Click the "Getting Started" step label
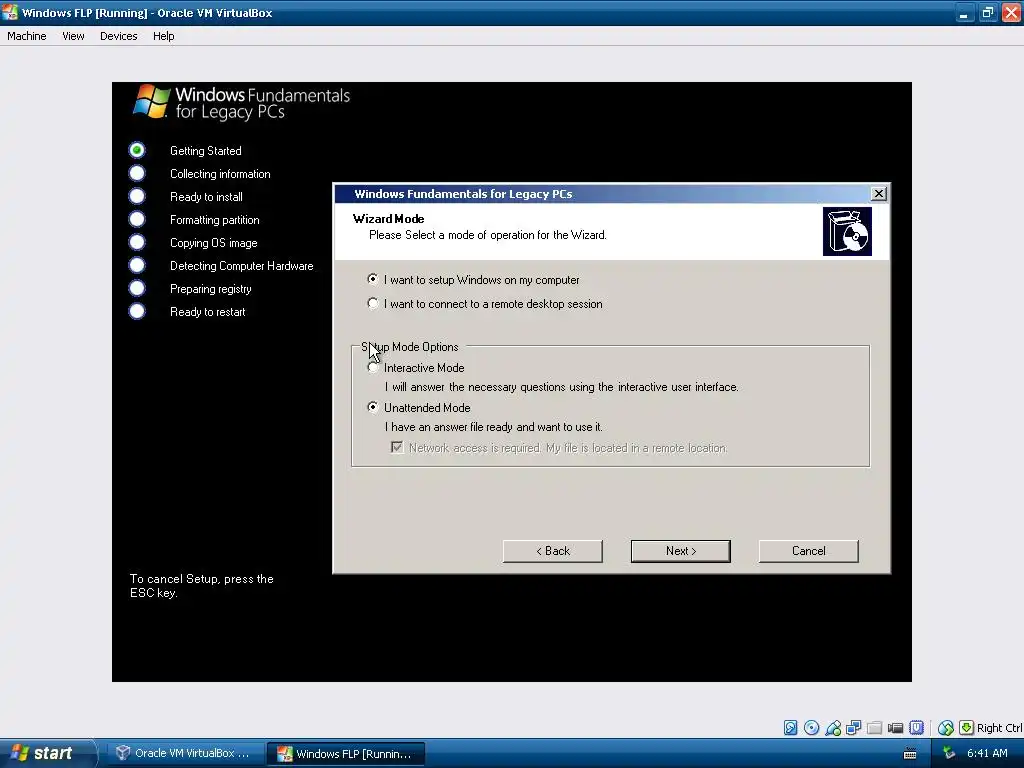 pyautogui.click(x=206, y=151)
